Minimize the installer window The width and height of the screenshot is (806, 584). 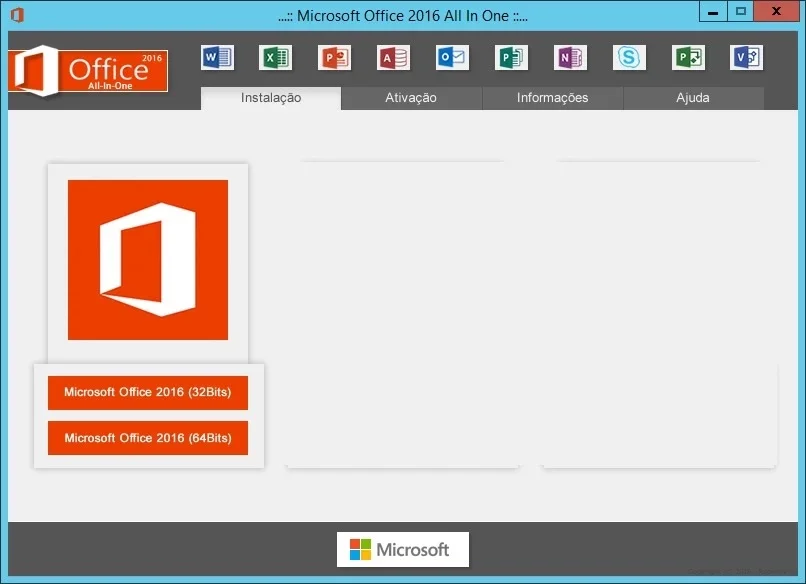tap(713, 11)
